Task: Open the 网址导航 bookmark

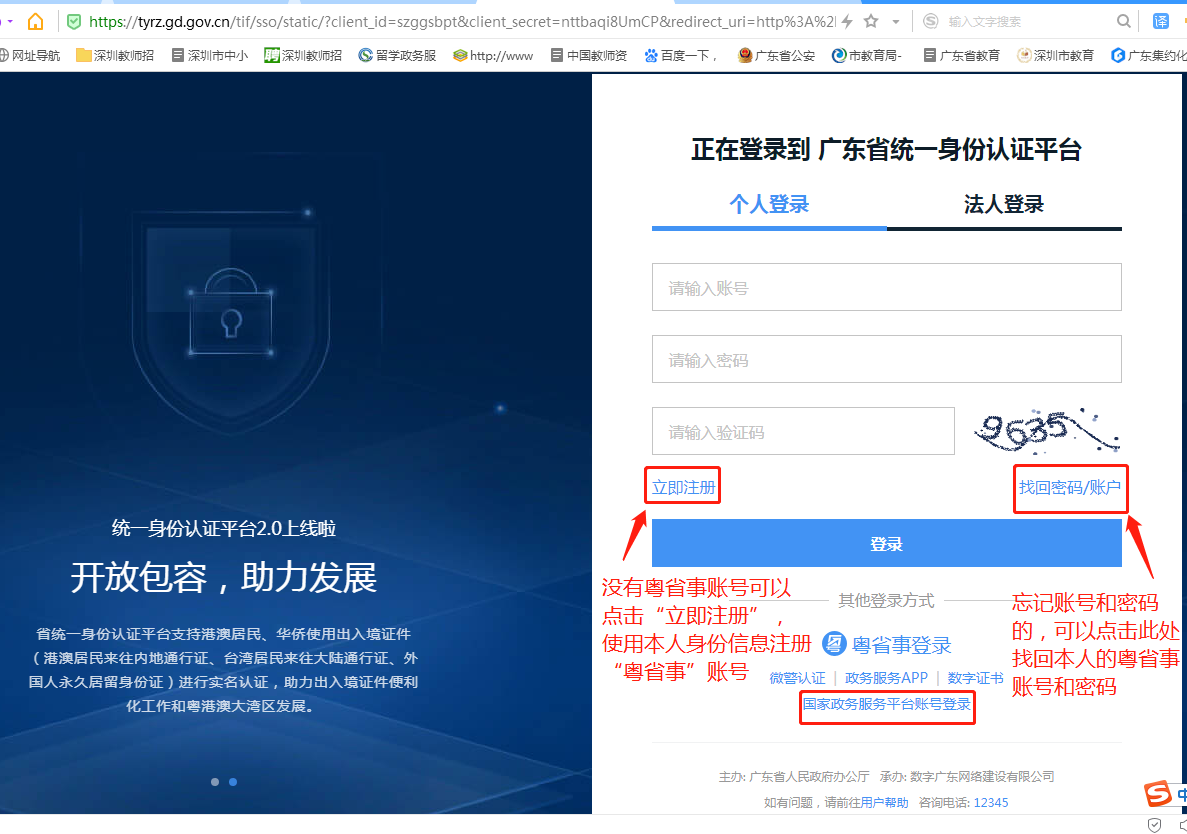Action: pyautogui.click(x=33, y=55)
